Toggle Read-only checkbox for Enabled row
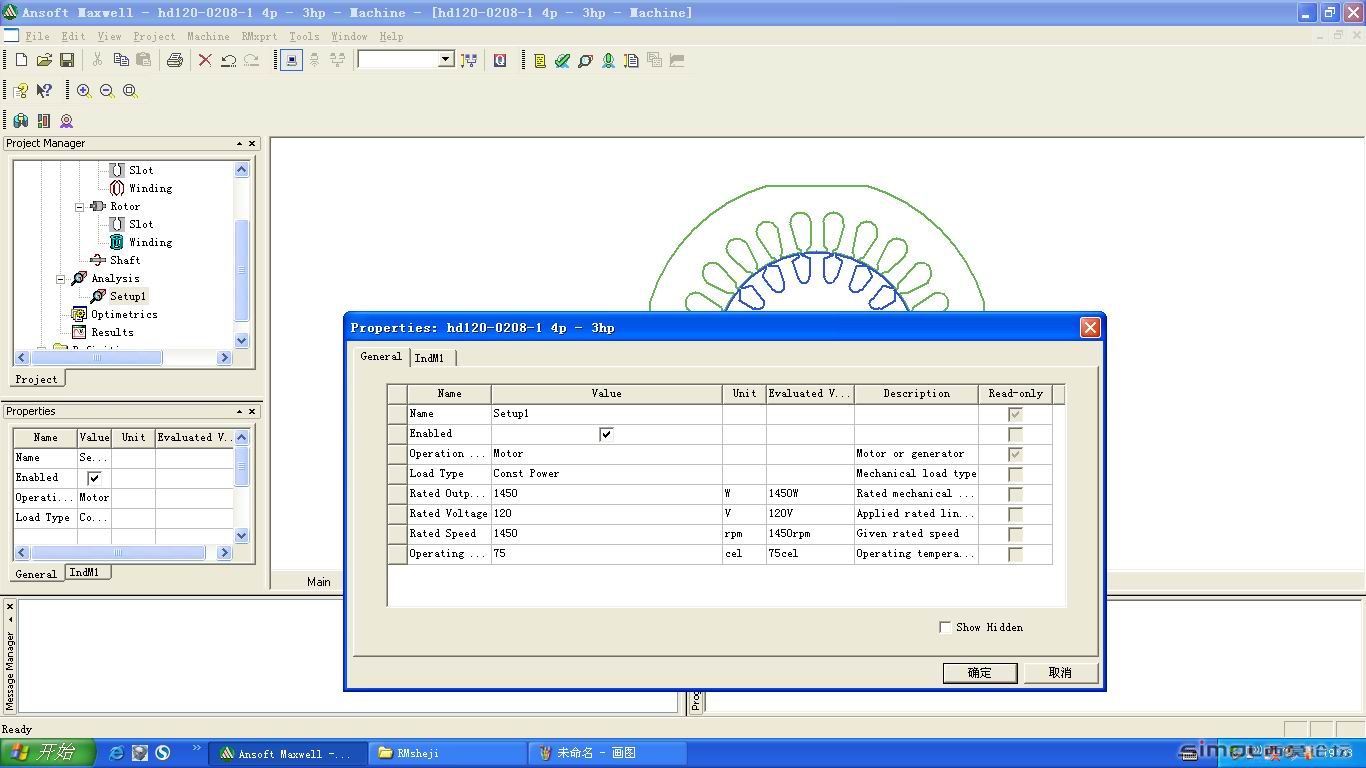 1015,434
